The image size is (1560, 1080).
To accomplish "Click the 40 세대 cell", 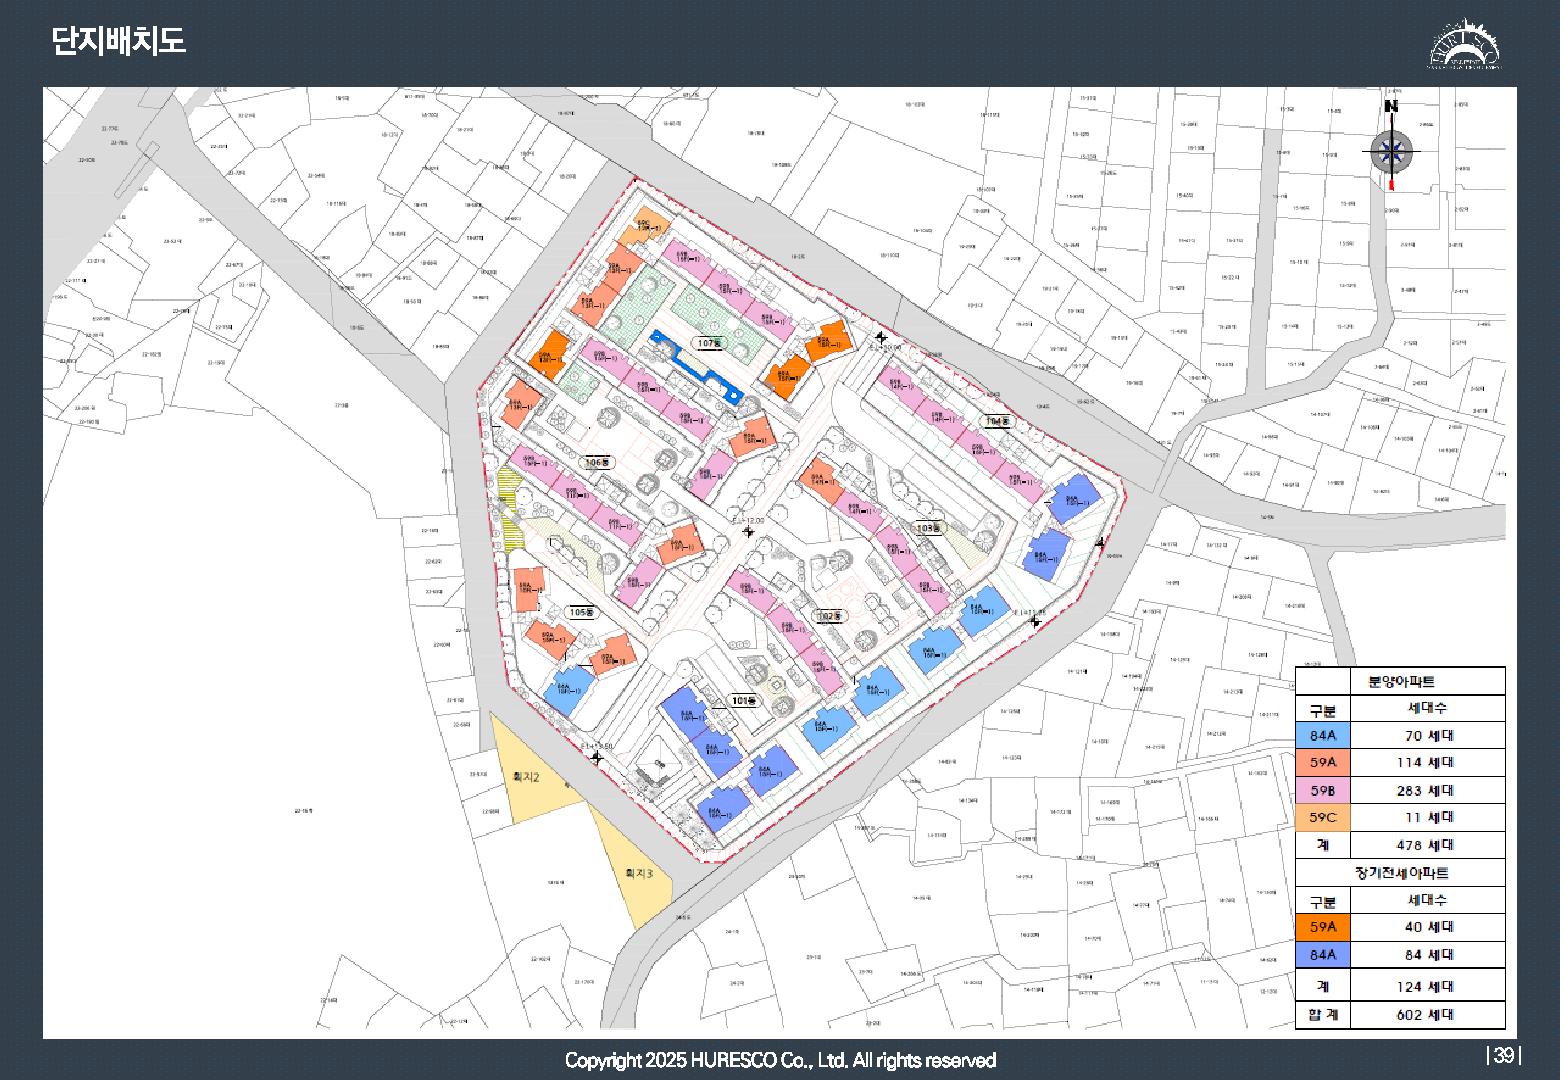I will (x=1427, y=927).
